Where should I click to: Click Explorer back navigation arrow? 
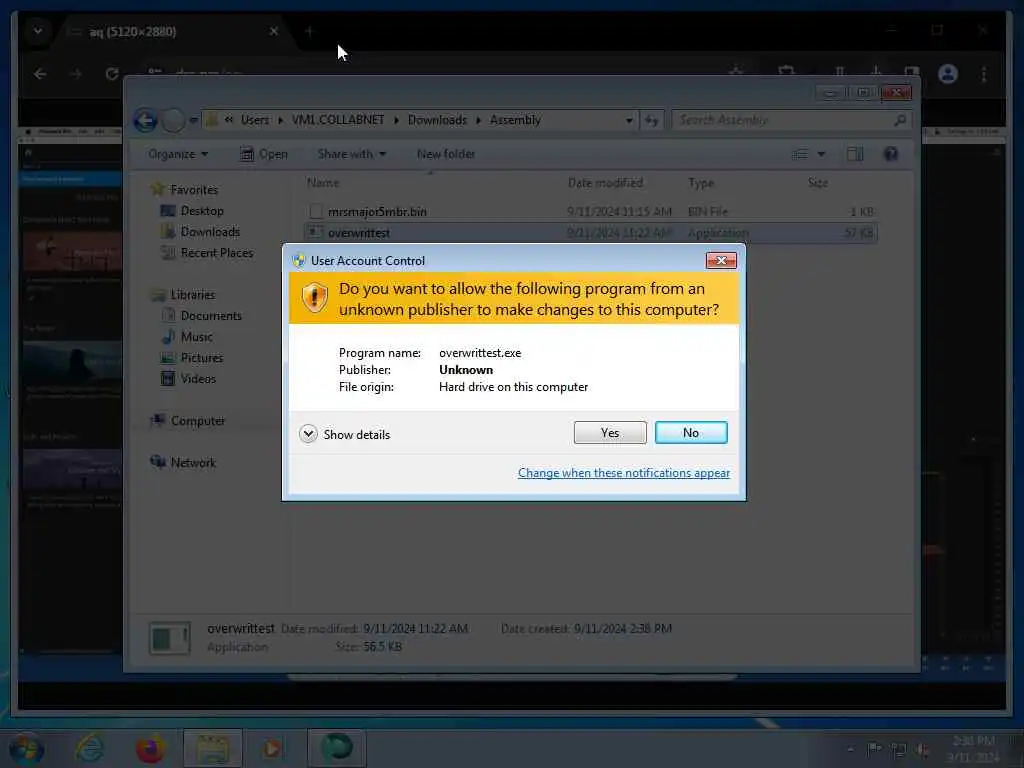point(146,120)
